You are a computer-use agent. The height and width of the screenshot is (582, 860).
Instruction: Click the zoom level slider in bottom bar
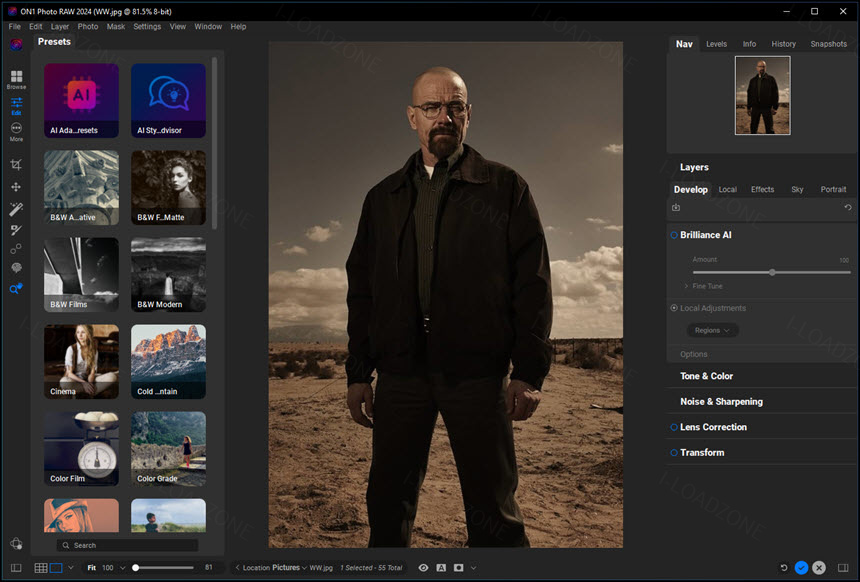coord(165,568)
